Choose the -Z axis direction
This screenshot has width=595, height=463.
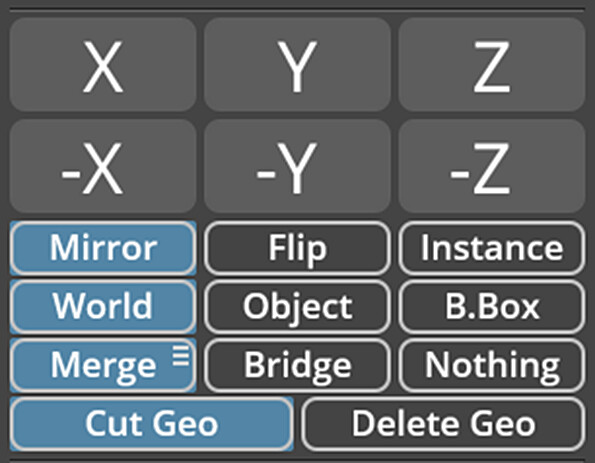click(491, 166)
